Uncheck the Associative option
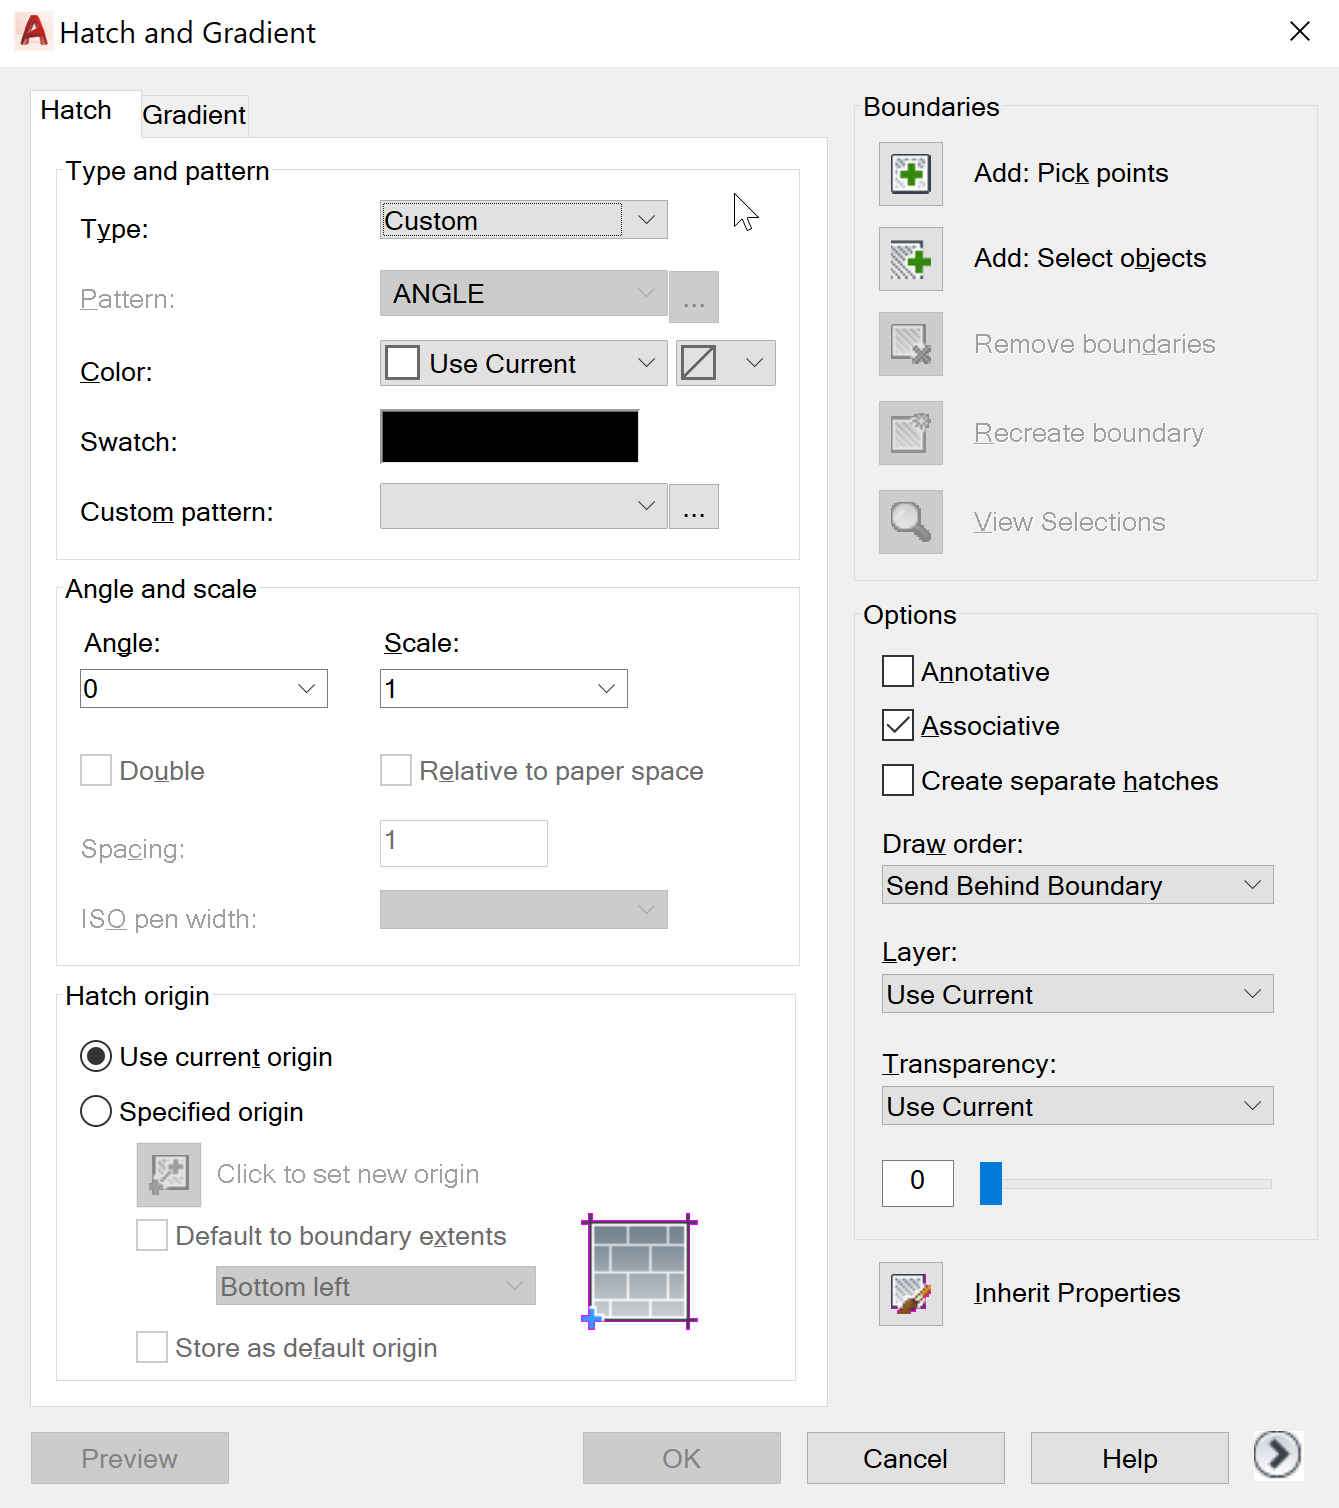 (x=898, y=726)
